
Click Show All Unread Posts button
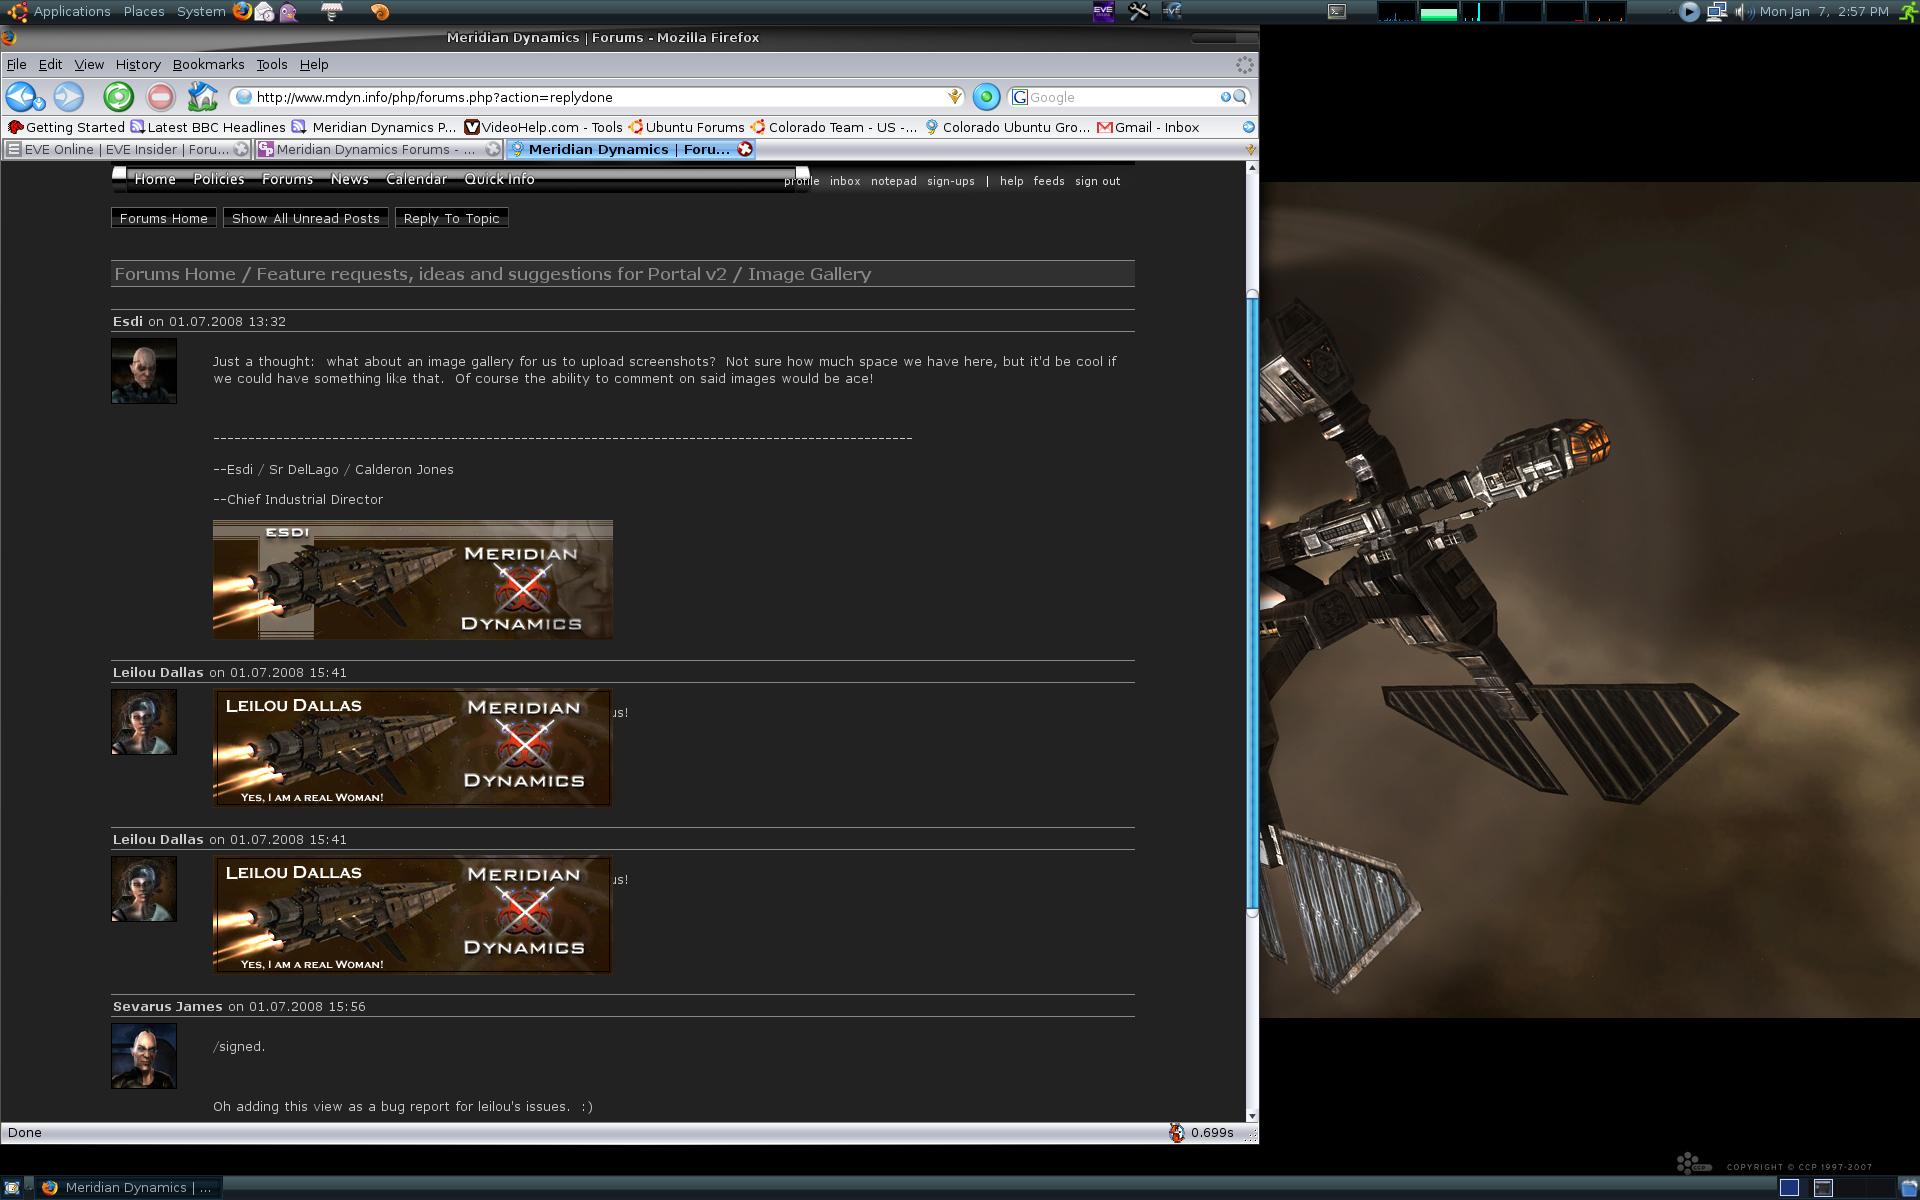tap(305, 218)
